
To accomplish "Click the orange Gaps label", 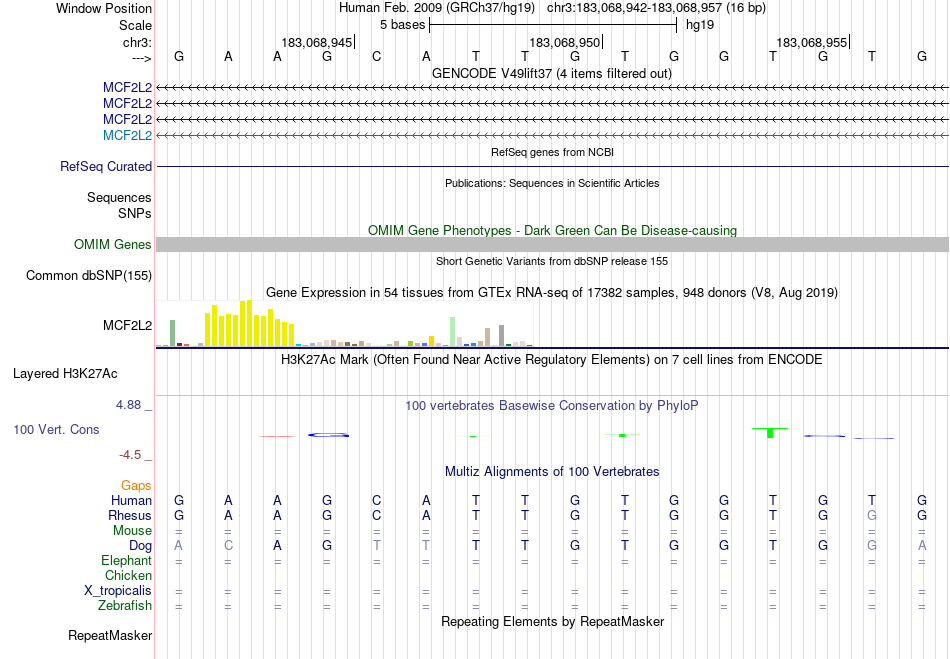I will (x=136, y=486).
